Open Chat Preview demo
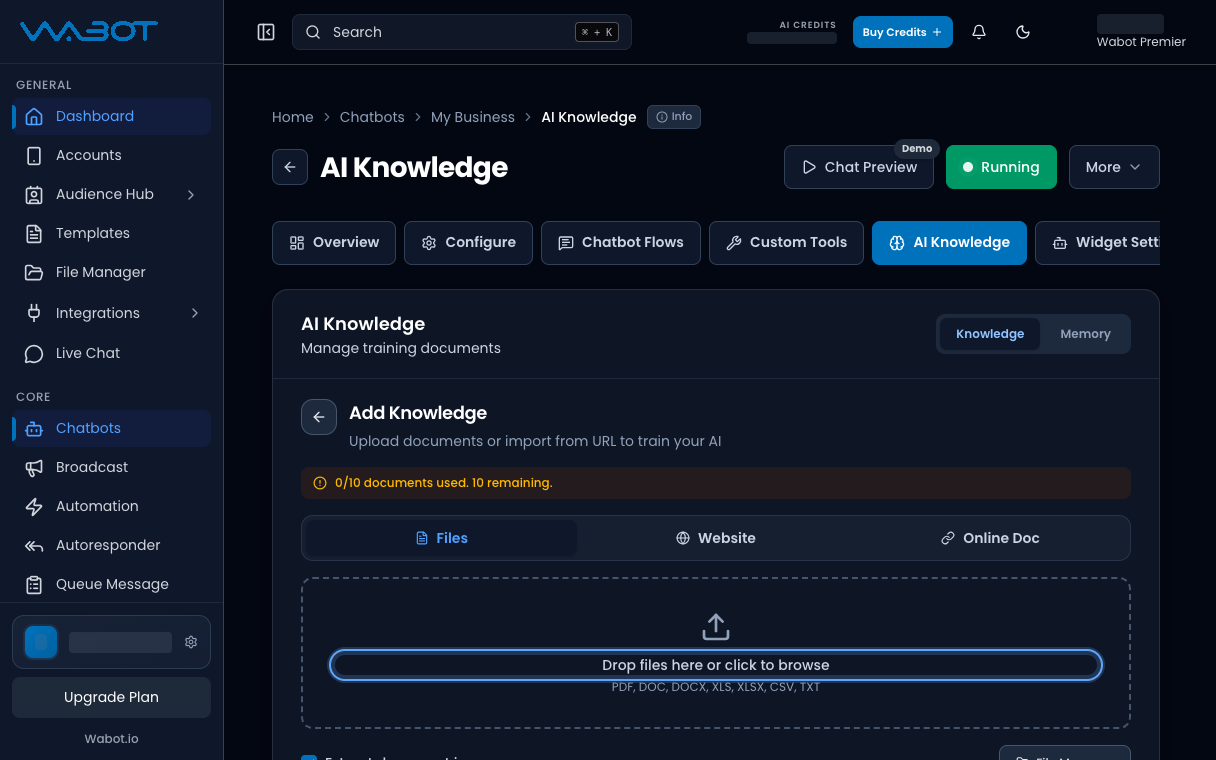The width and height of the screenshot is (1216, 760). pos(859,167)
